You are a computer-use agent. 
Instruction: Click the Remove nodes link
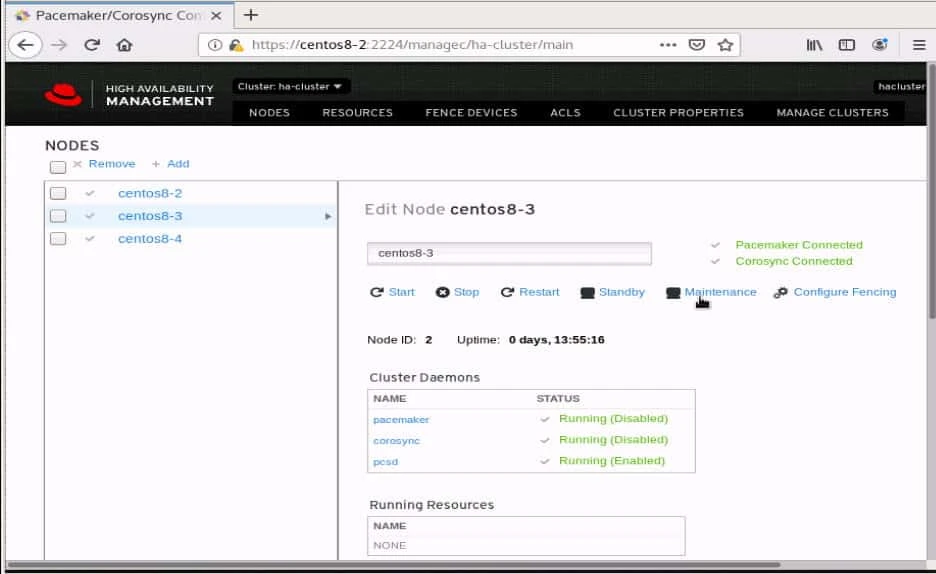pos(112,163)
